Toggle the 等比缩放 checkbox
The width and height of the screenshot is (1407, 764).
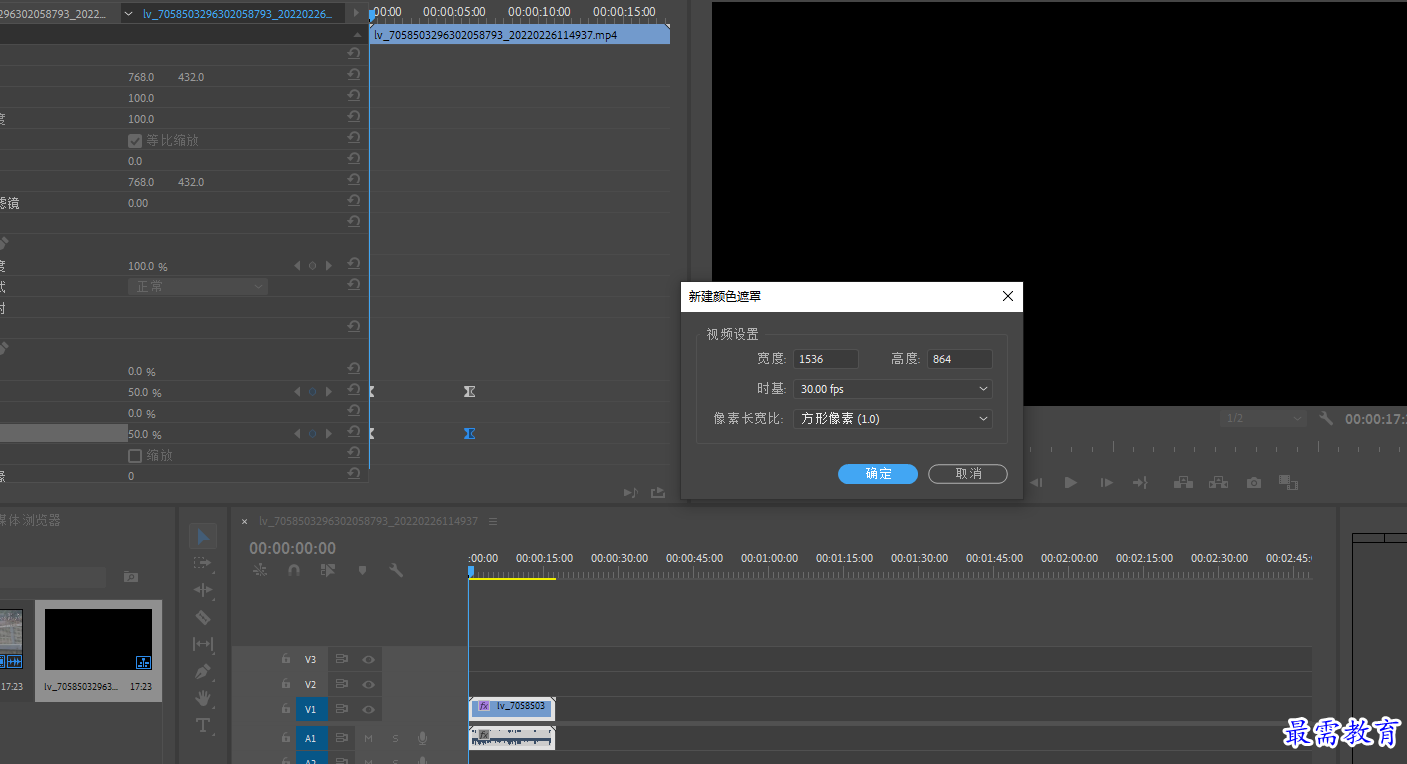coord(135,140)
